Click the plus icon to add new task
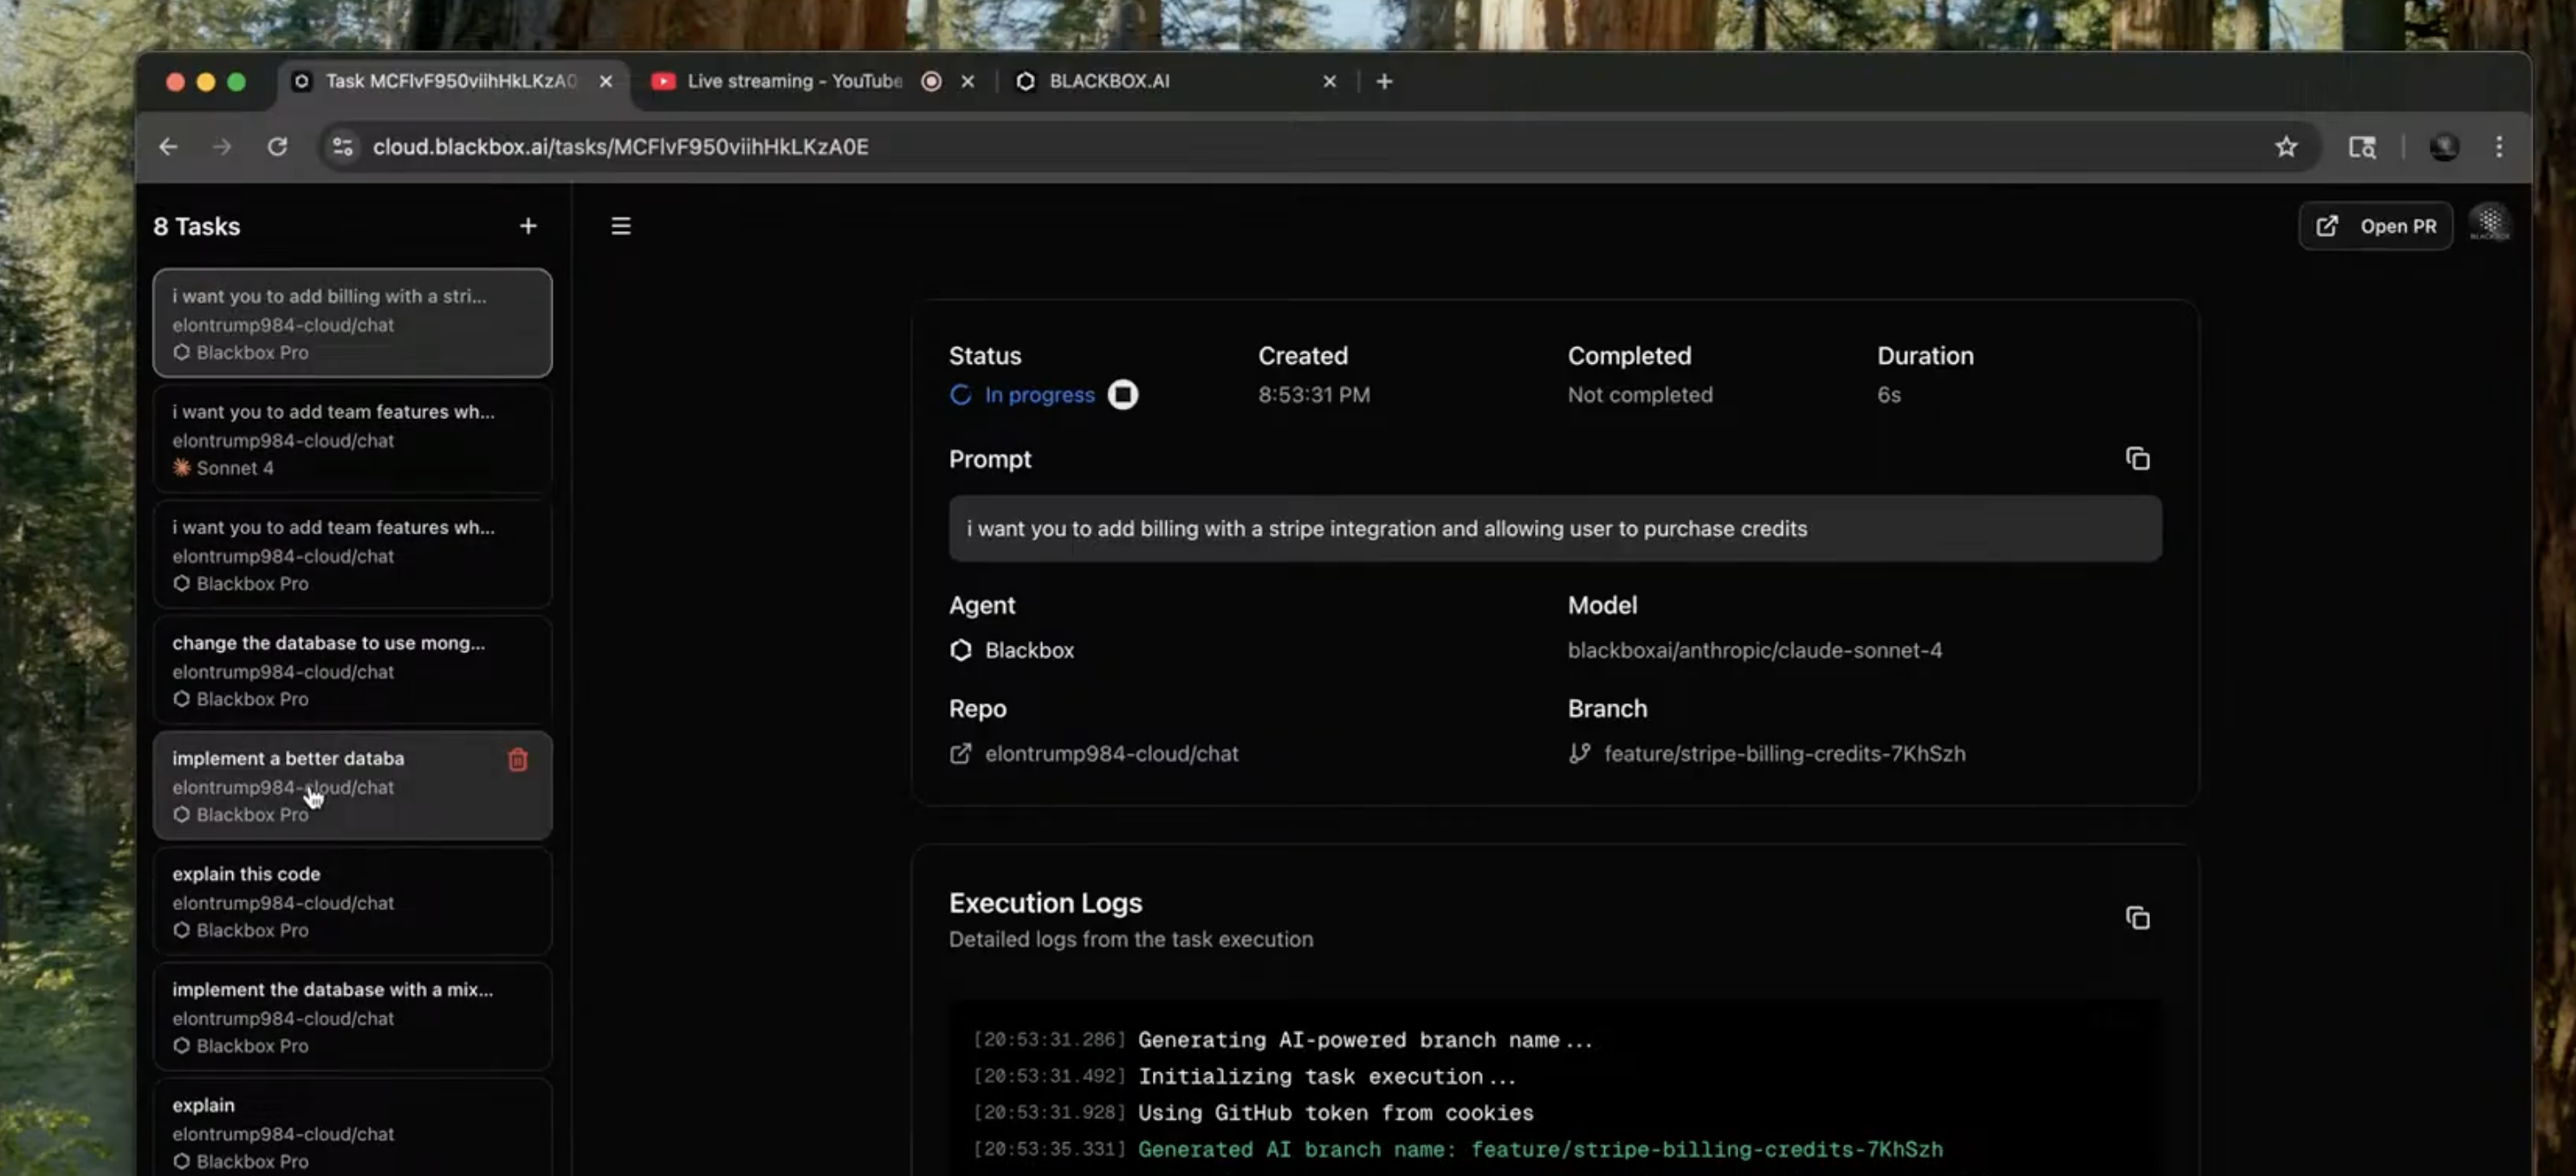The width and height of the screenshot is (2576, 1176). click(528, 226)
